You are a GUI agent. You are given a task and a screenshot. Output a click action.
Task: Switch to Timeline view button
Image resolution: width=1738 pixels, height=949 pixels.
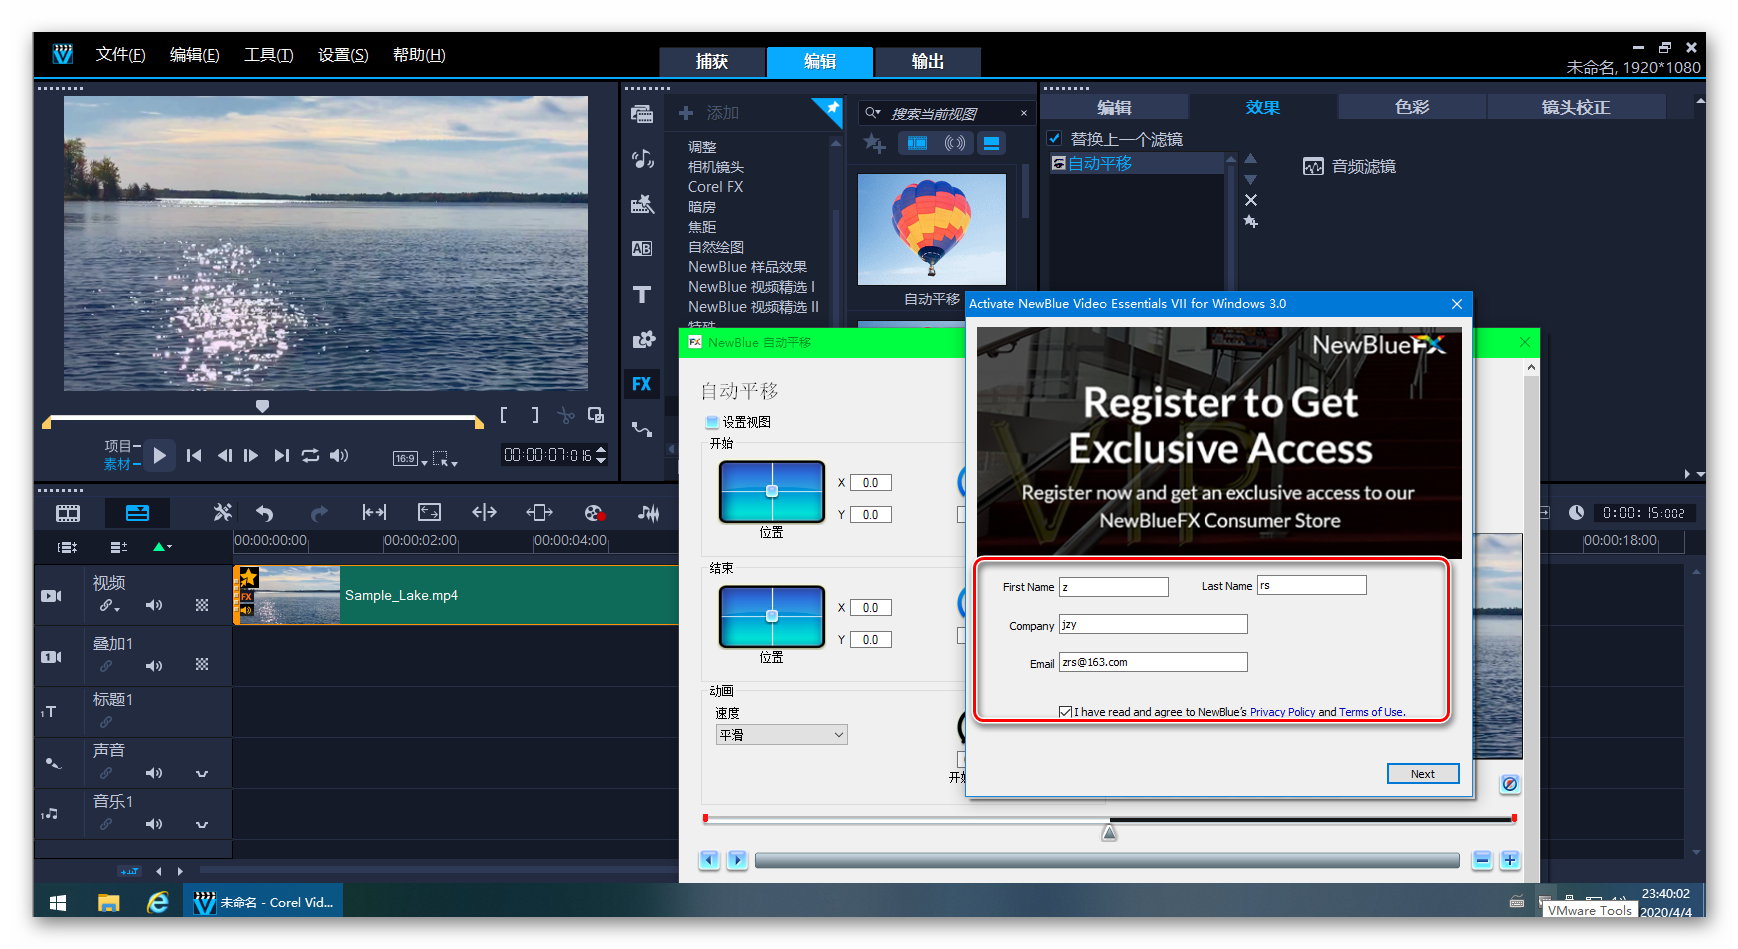(137, 513)
